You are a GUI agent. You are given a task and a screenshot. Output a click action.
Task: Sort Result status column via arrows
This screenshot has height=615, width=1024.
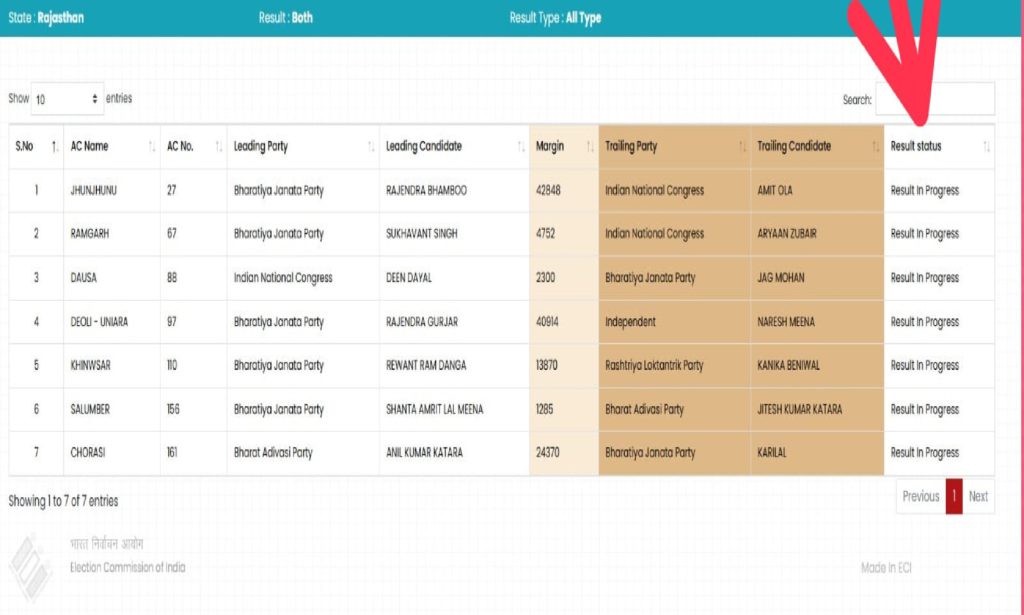[x=987, y=147]
